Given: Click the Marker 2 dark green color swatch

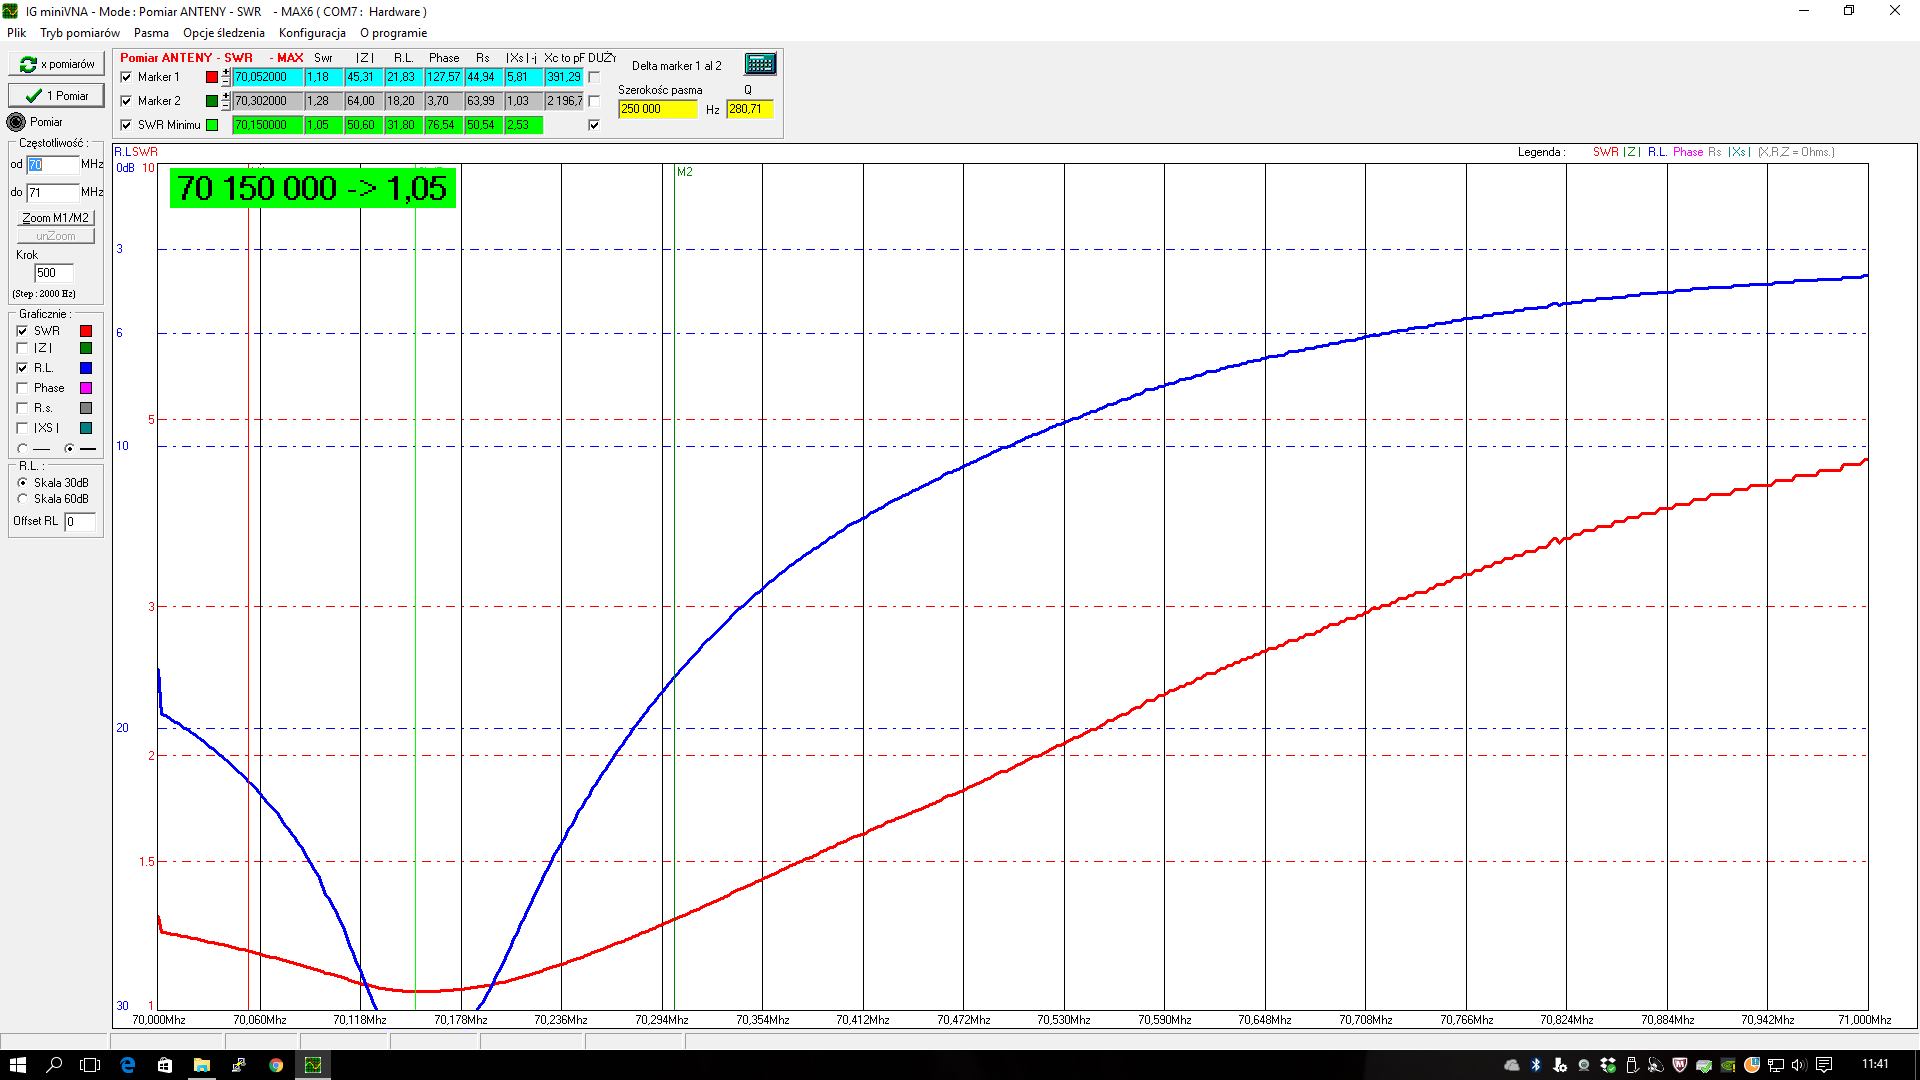Looking at the screenshot, I should click(212, 101).
